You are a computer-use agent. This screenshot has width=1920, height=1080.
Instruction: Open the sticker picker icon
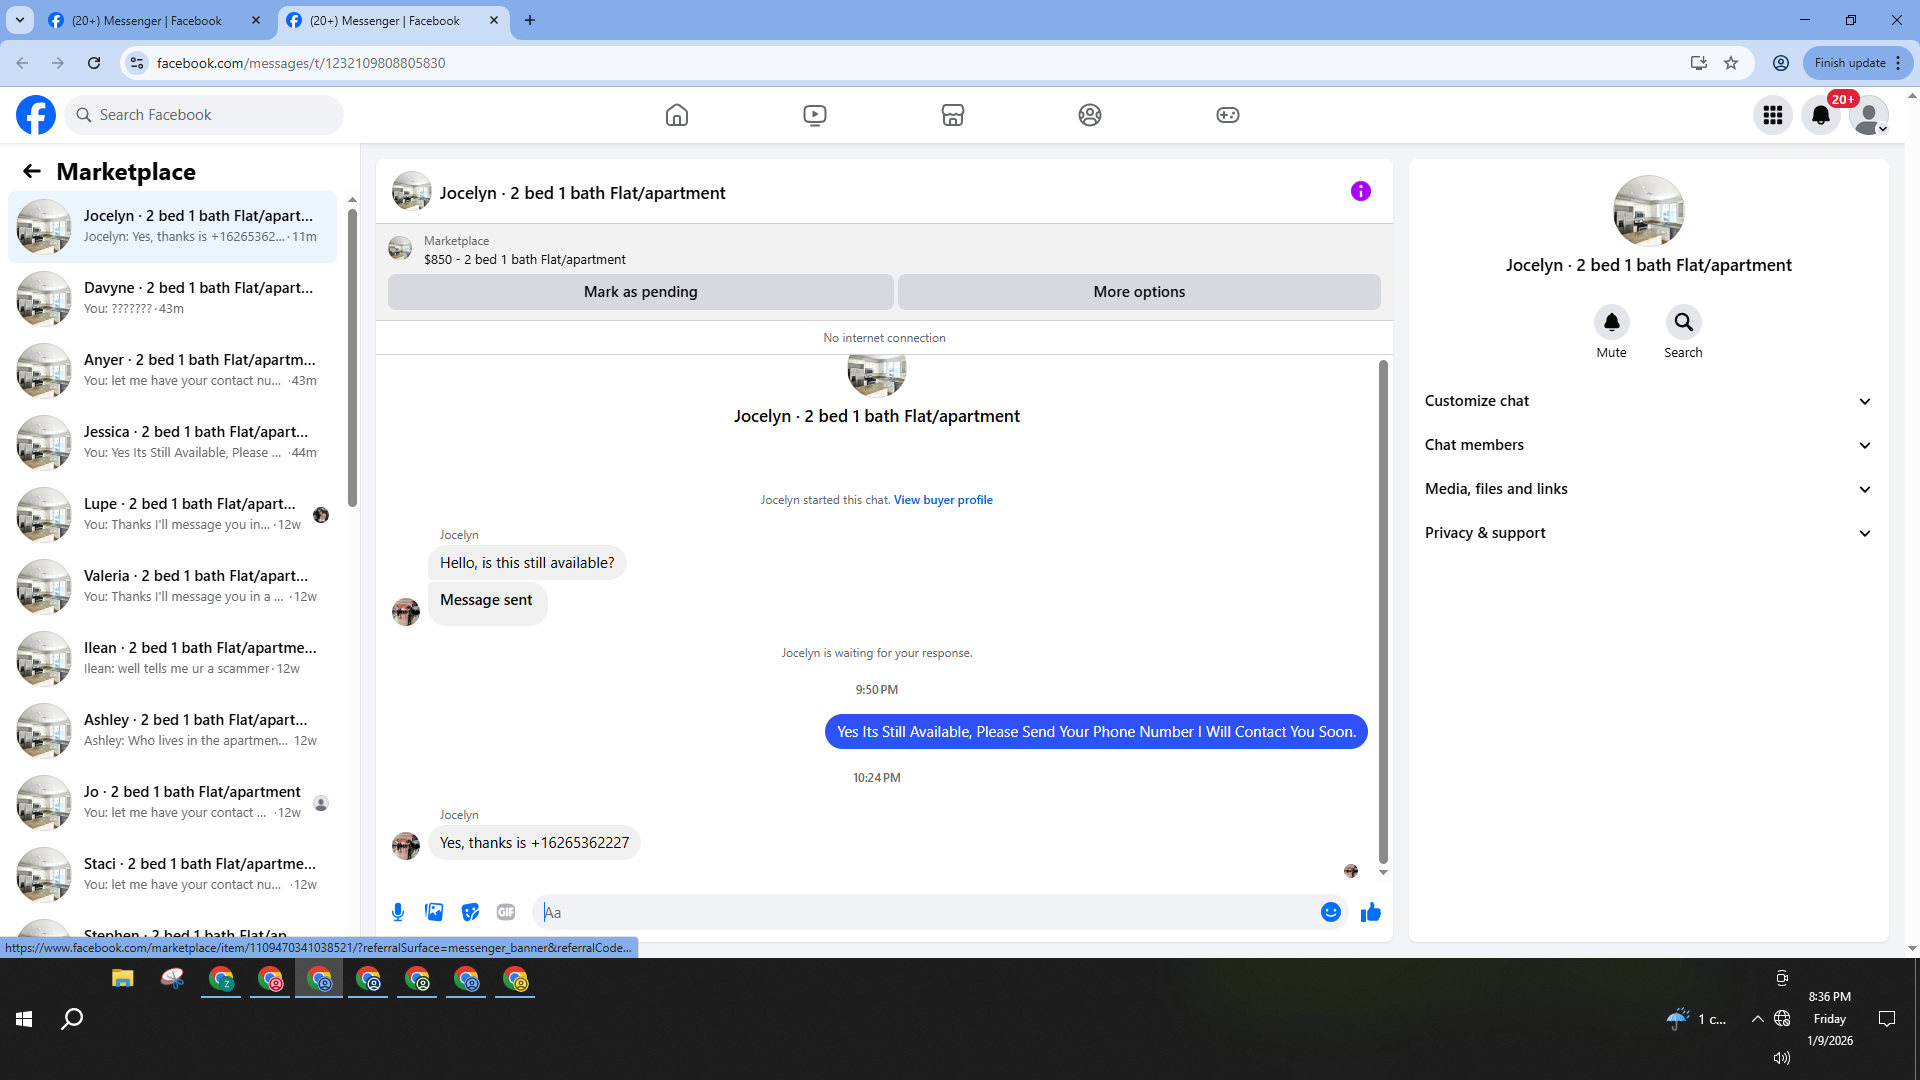coord(470,912)
